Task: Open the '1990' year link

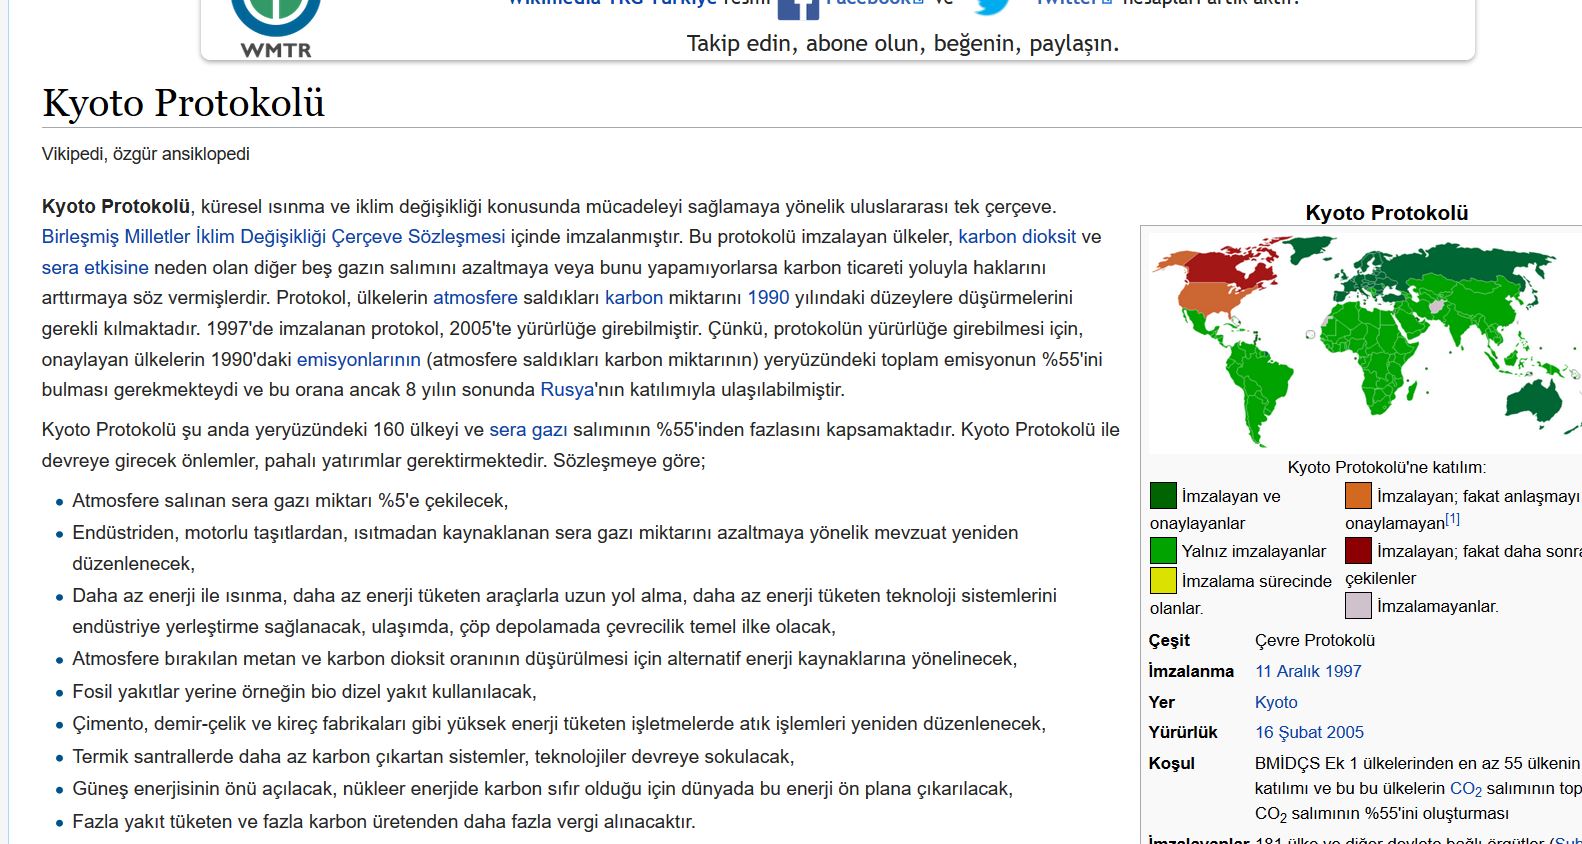Action: [768, 298]
